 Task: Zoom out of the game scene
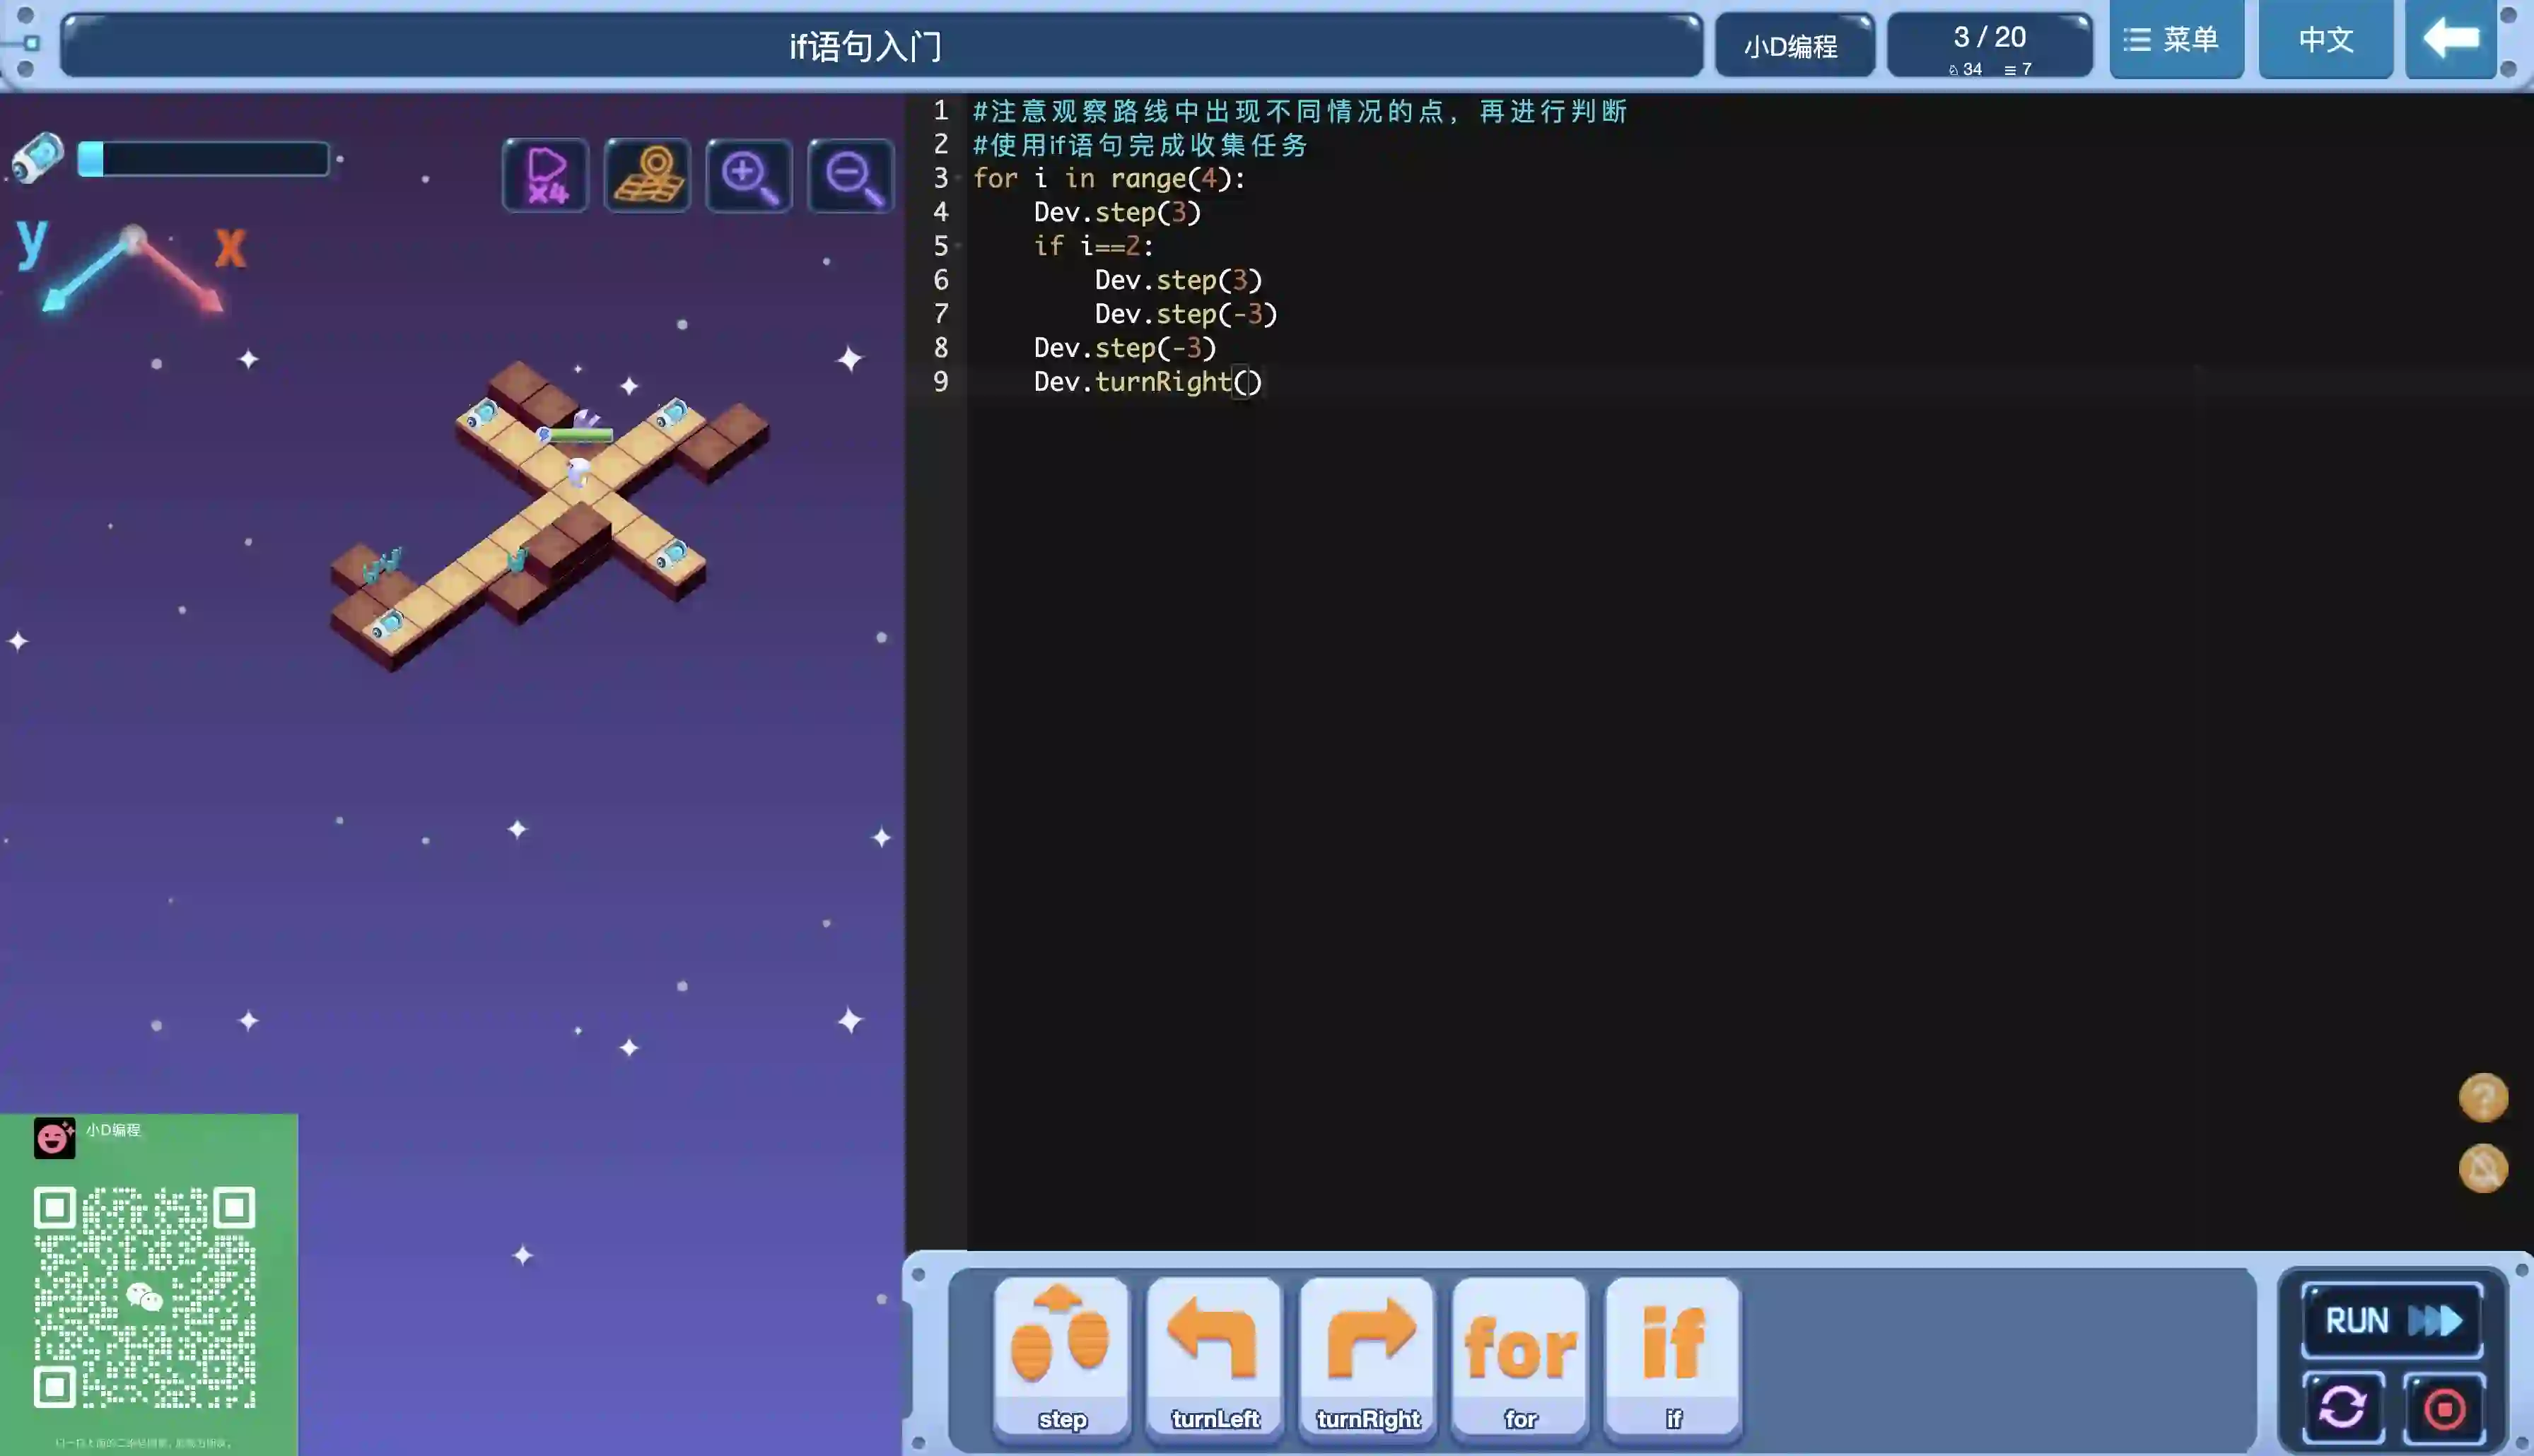(851, 175)
